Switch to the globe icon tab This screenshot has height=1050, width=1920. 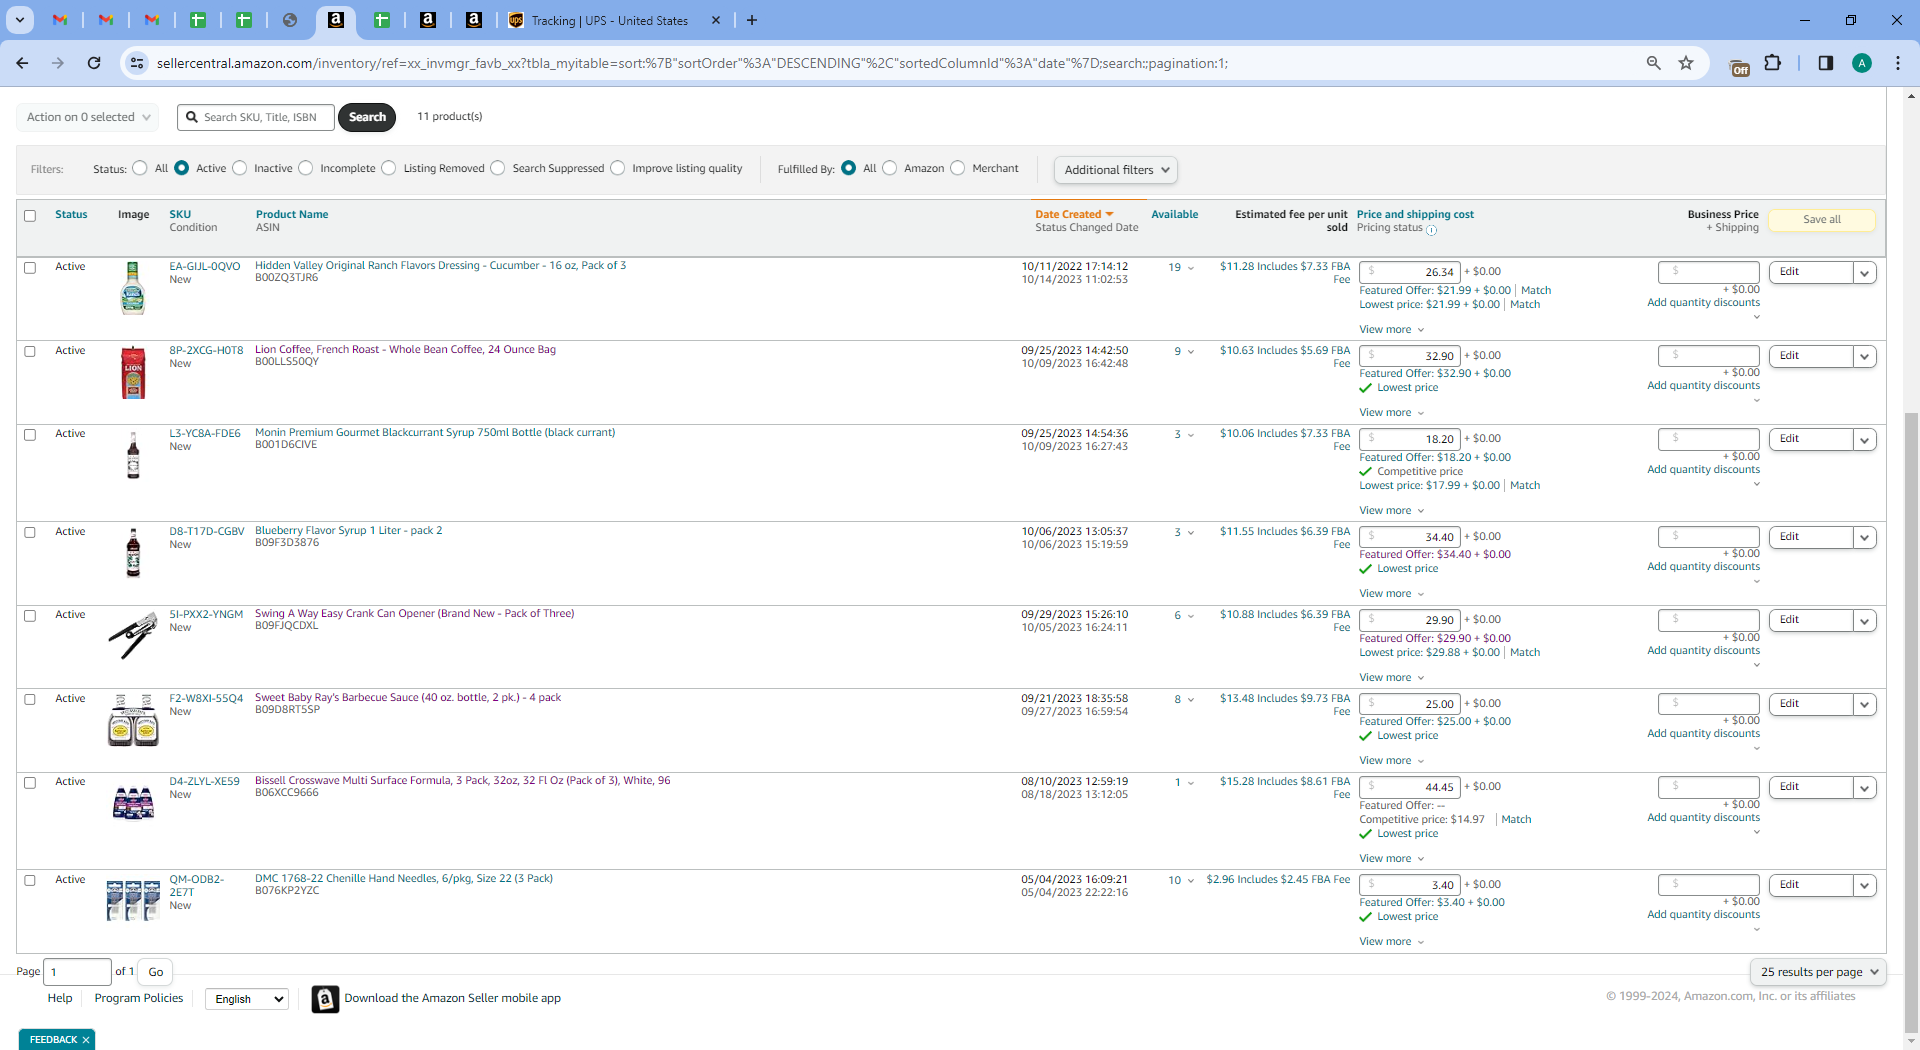point(290,20)
